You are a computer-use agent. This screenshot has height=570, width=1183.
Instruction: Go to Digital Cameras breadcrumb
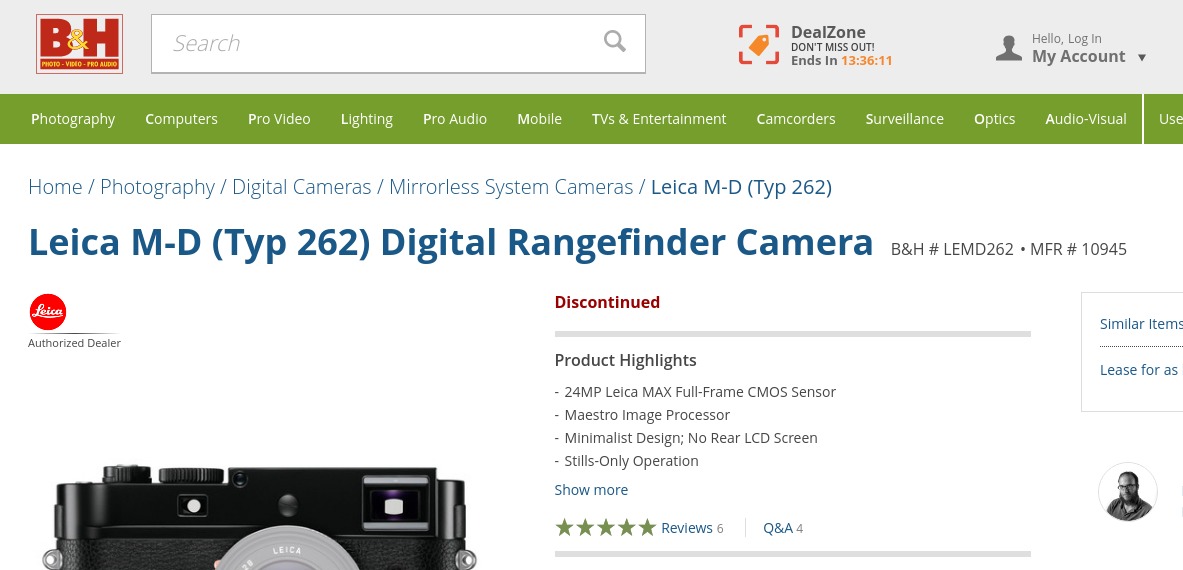(302, 187)
